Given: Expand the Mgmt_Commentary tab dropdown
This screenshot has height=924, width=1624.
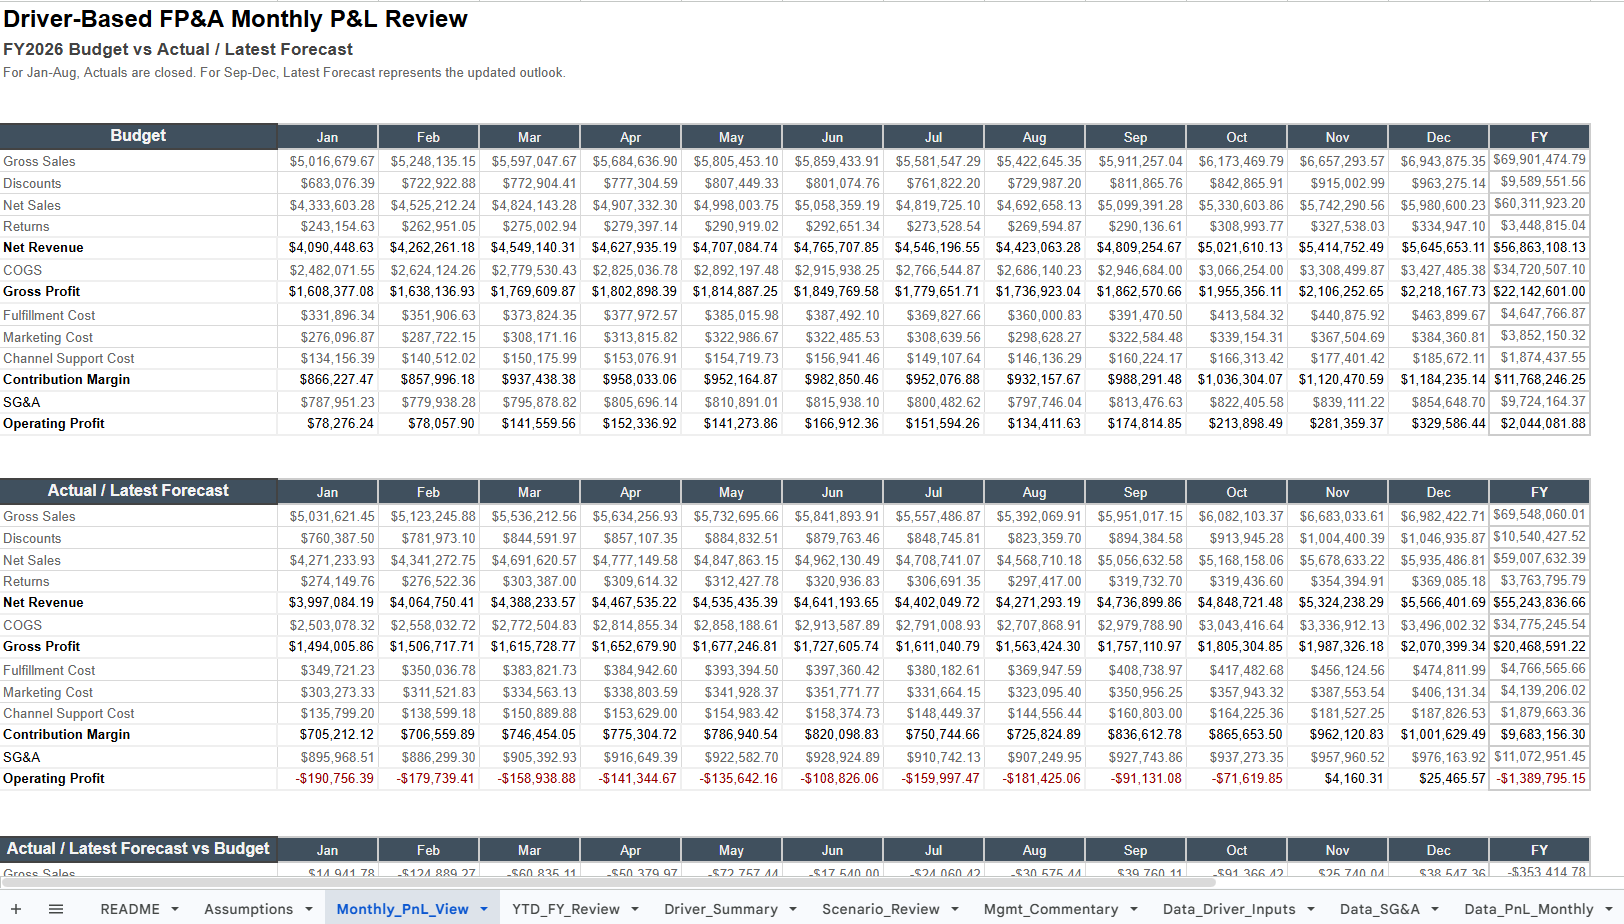Looking at the screenshot, I should [1133, 909].
